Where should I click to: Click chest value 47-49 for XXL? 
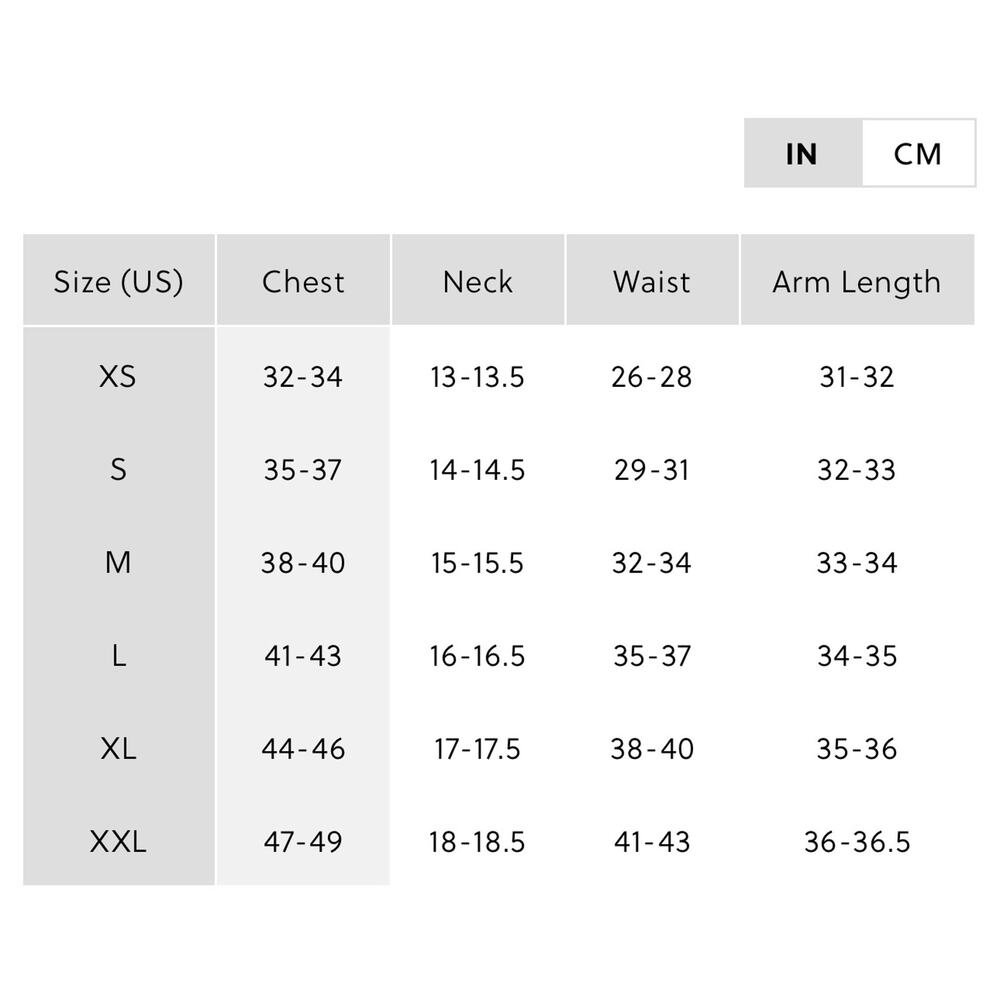click(303, 841)
